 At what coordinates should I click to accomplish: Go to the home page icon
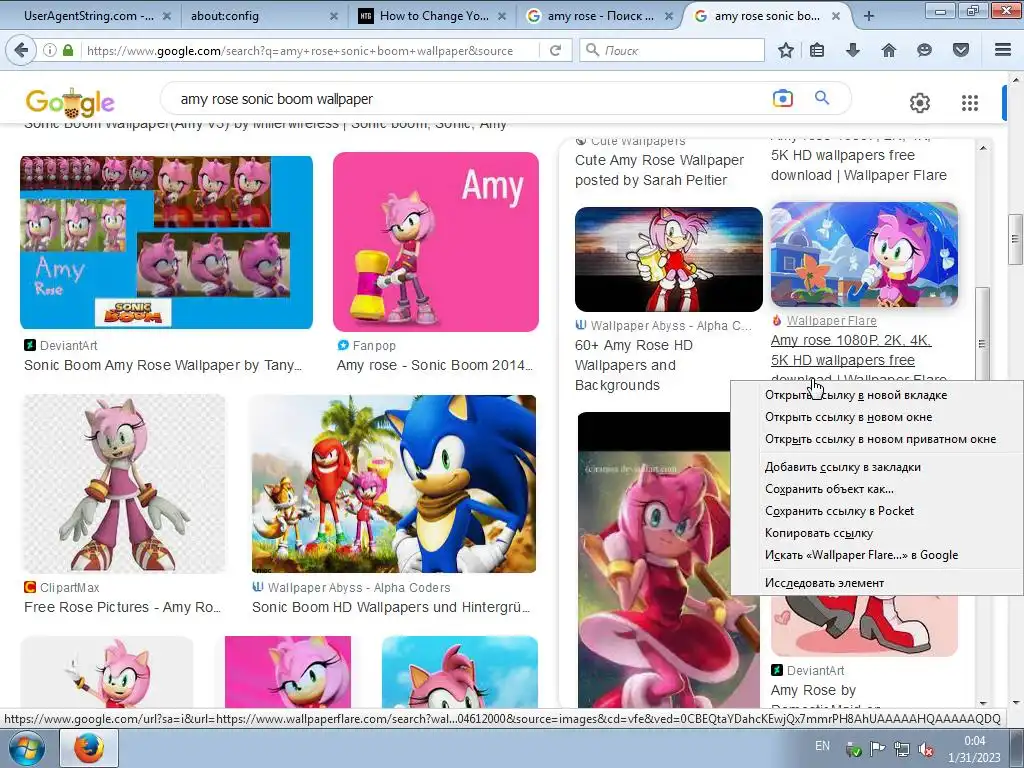coord(889,50)
